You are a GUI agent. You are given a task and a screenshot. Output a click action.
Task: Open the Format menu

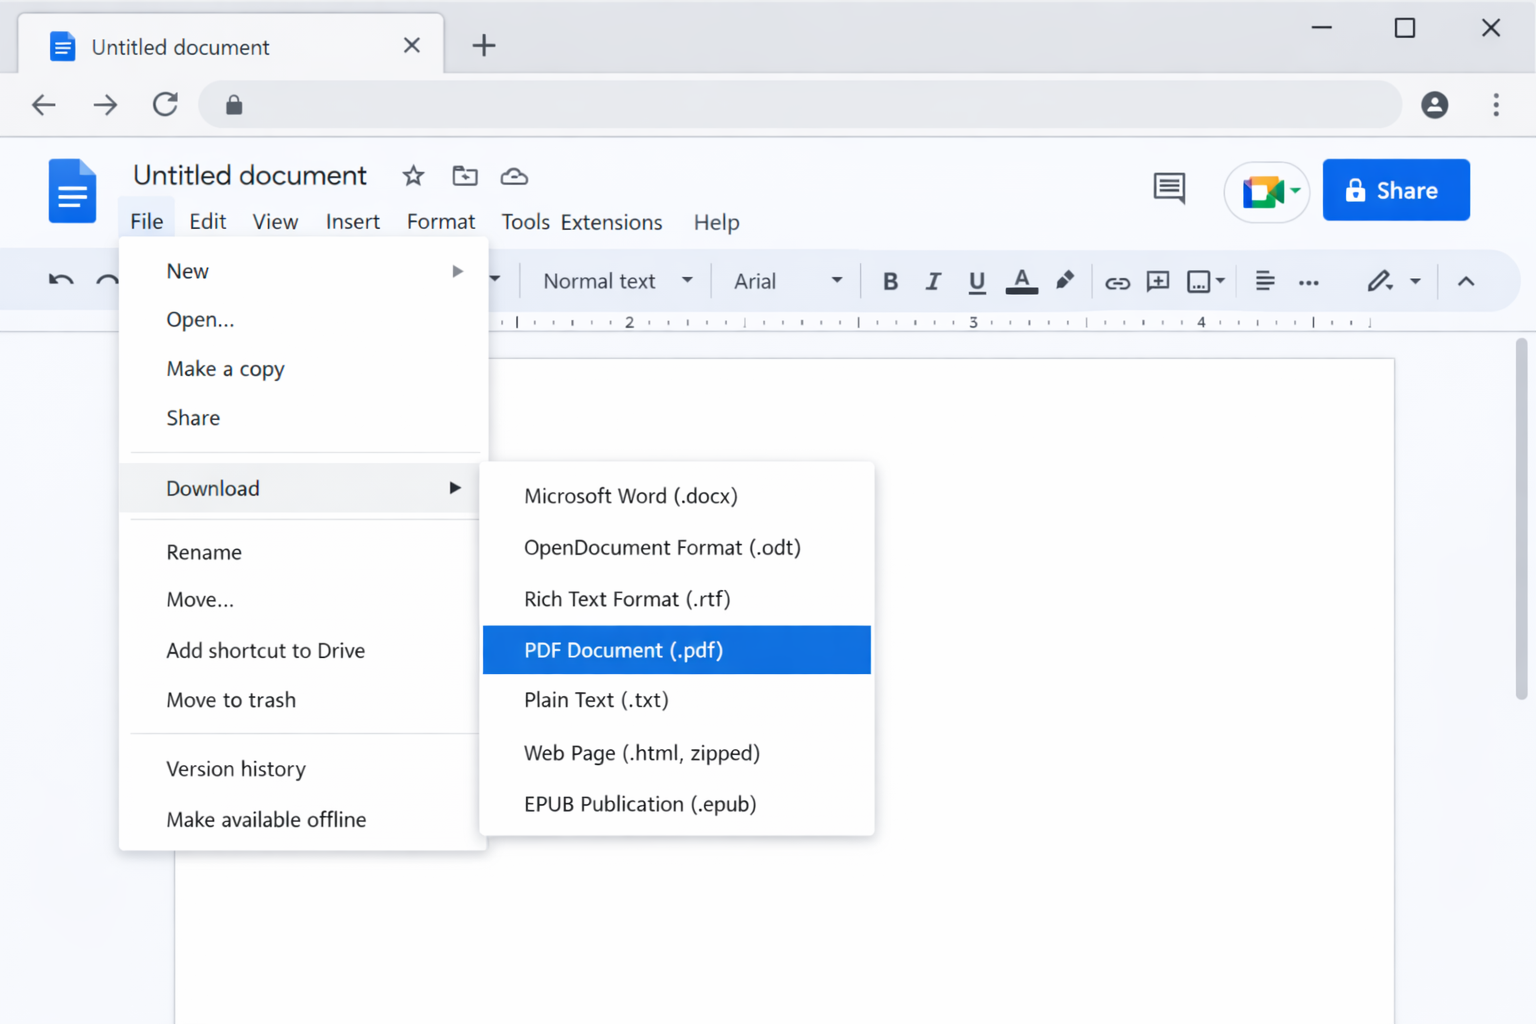click(441, 221)
